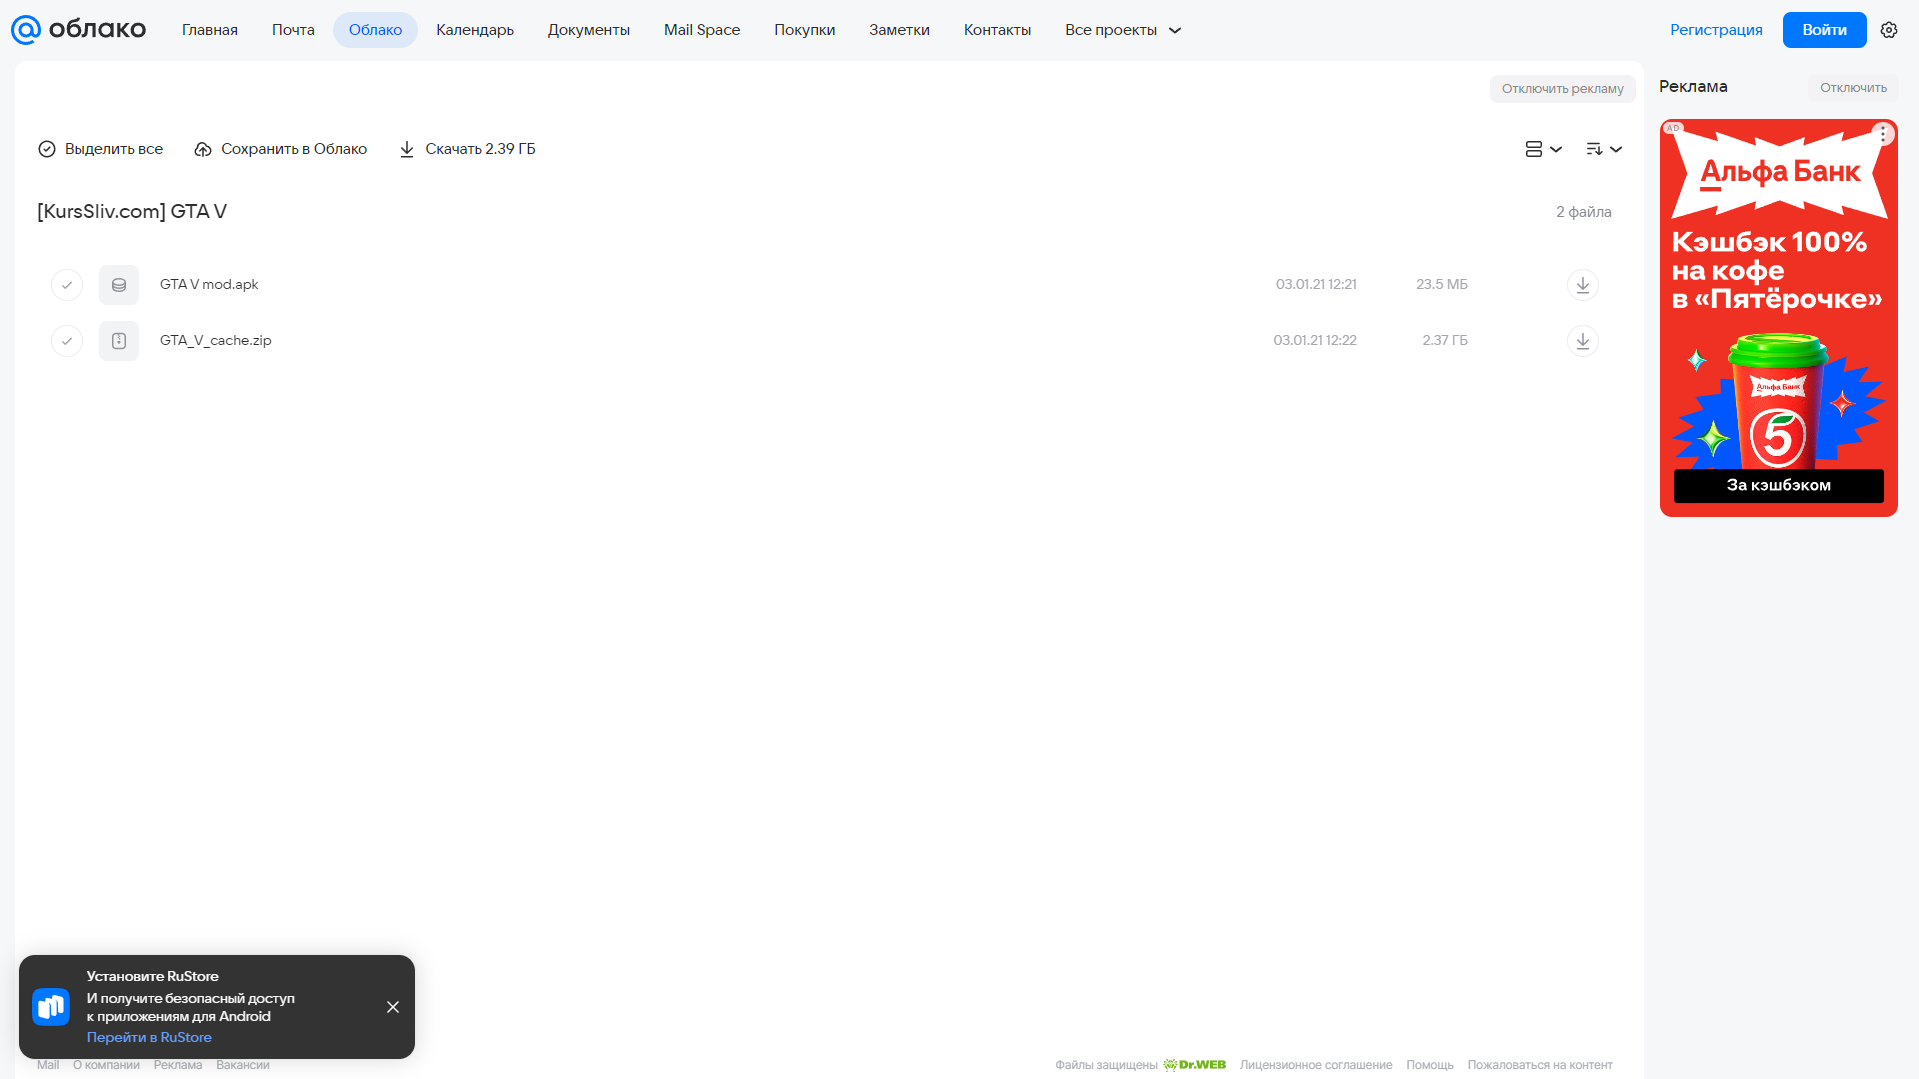Image resolution: width=1919 pixels, height=1079 pixels.
Task: Click the Mail.ru @ logo
Action: pos(26,30)
